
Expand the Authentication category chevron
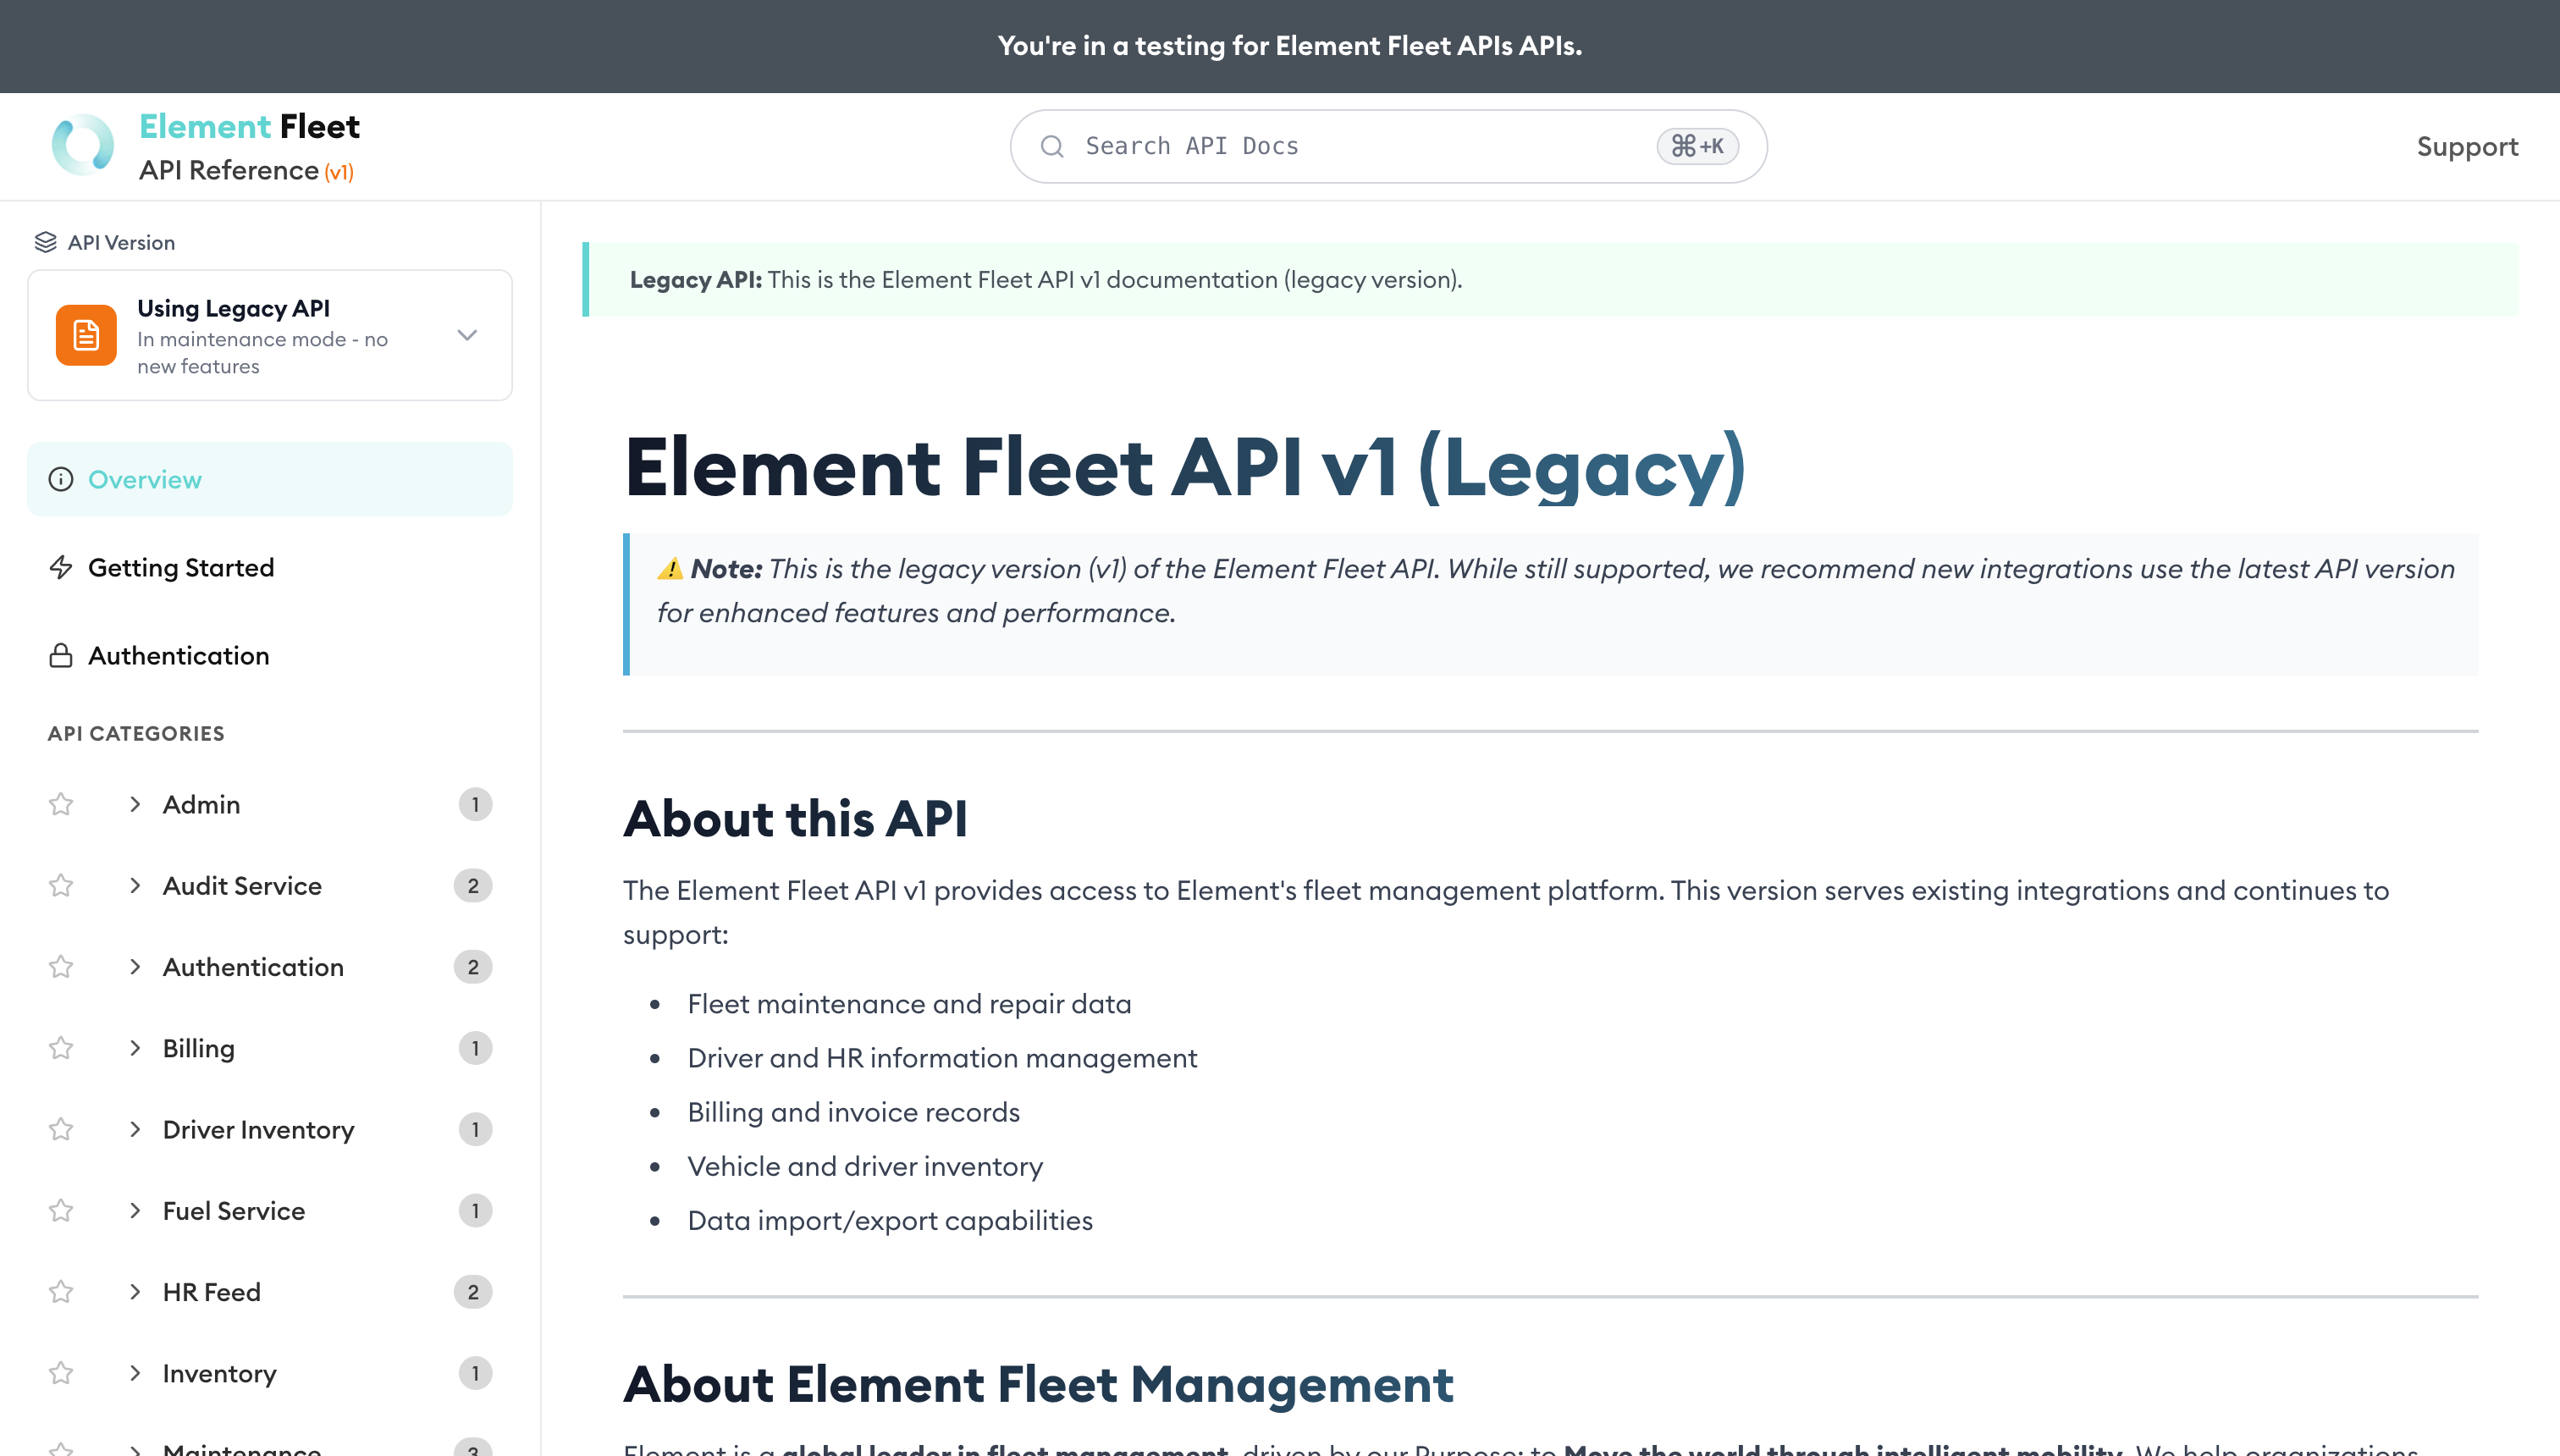click(x=135, y=967)
